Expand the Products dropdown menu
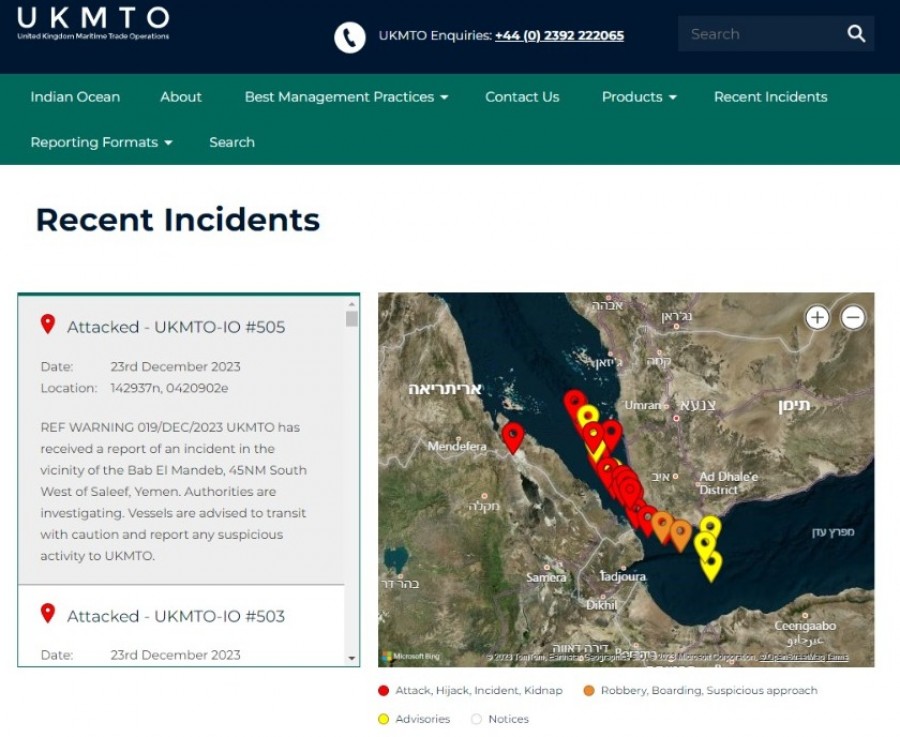Screen dimensions: 900x737 click(638, 97)
